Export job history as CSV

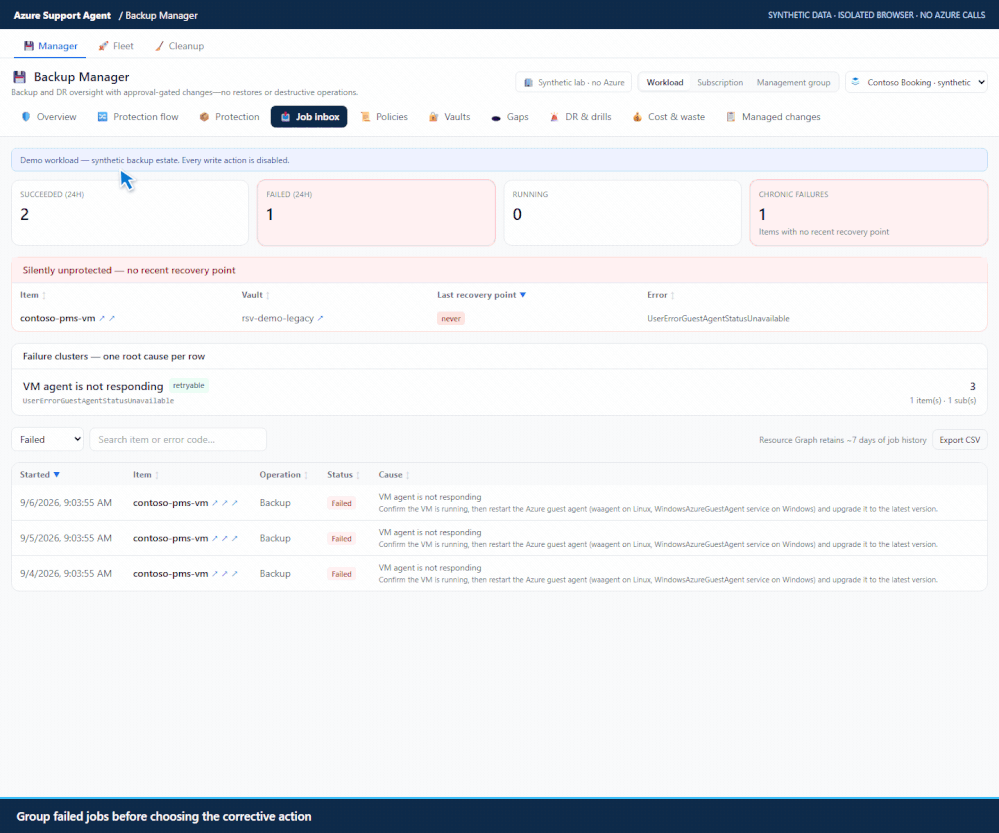pyautogui.click(x=959, y=440)
